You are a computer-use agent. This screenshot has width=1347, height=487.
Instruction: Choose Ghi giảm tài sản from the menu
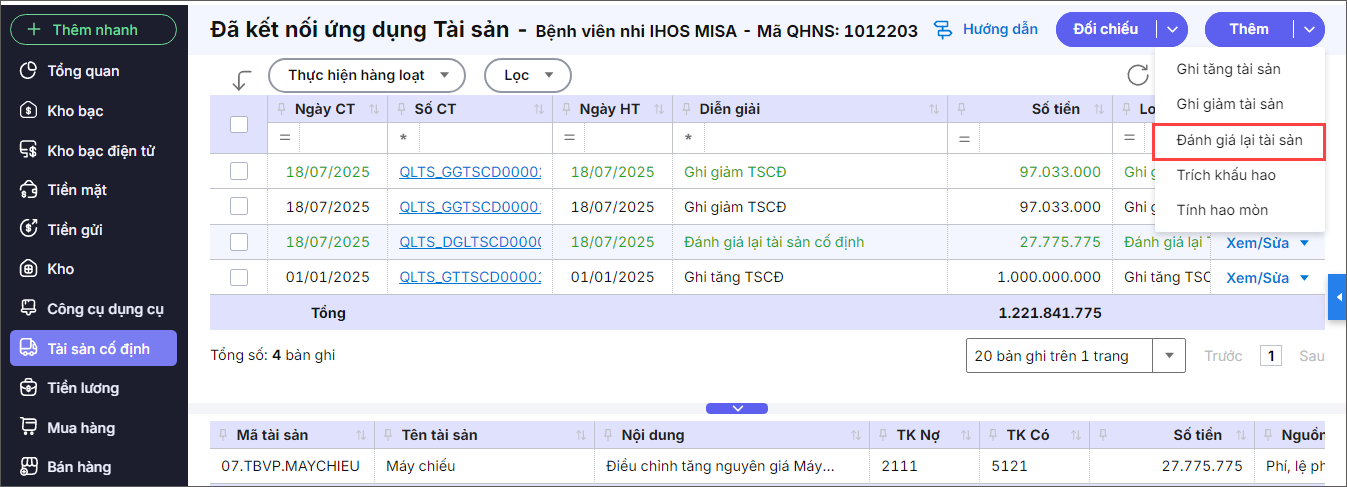click(1230, 104)
